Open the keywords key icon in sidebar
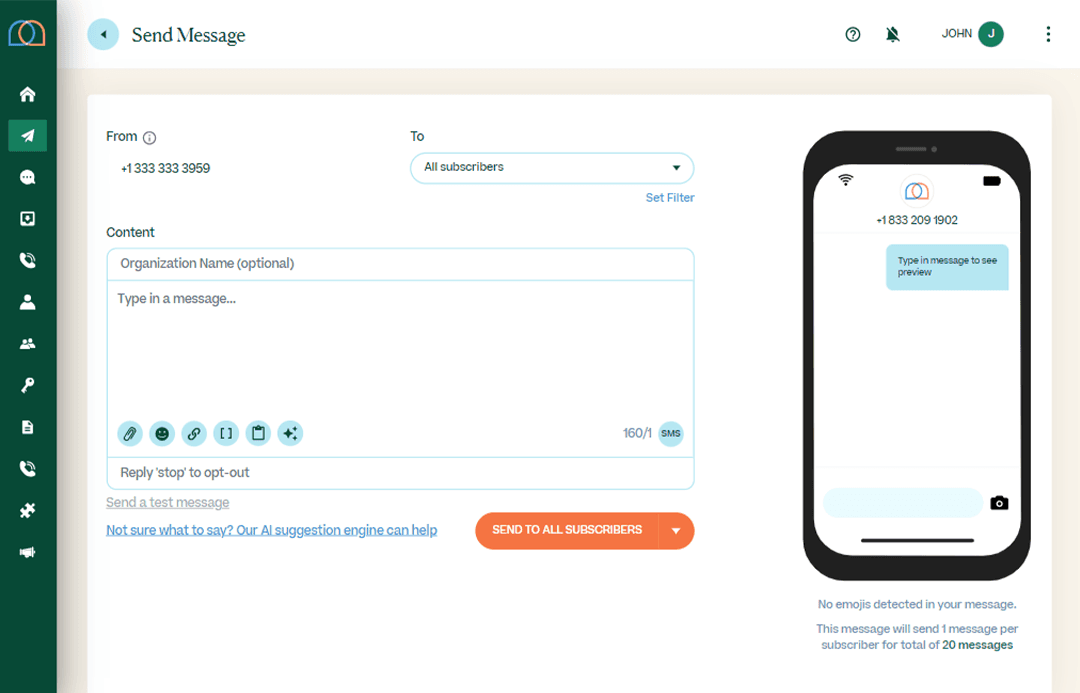Screen dimensions: 1080x693 click(x=28, y=385)
